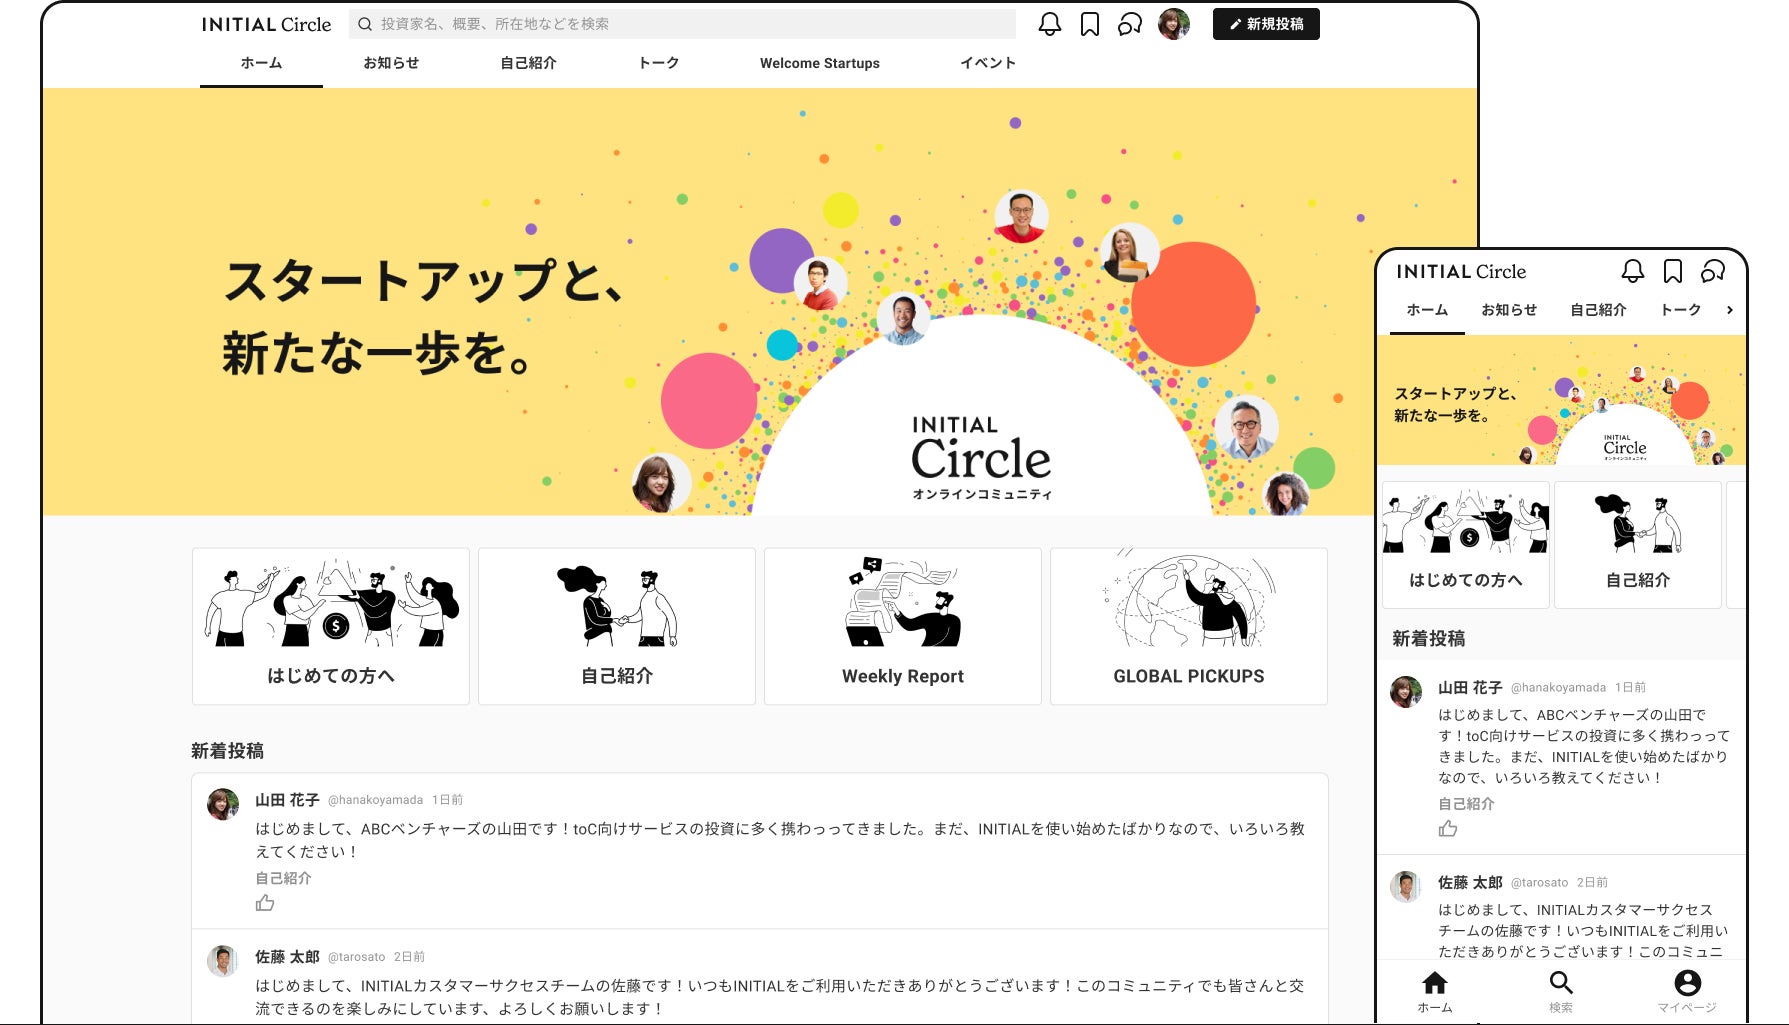Image resolution: width=1789 pixels, height=1025 pixels.
Task: Open user profile avatar in desktop header
Action: [1174, 24]
